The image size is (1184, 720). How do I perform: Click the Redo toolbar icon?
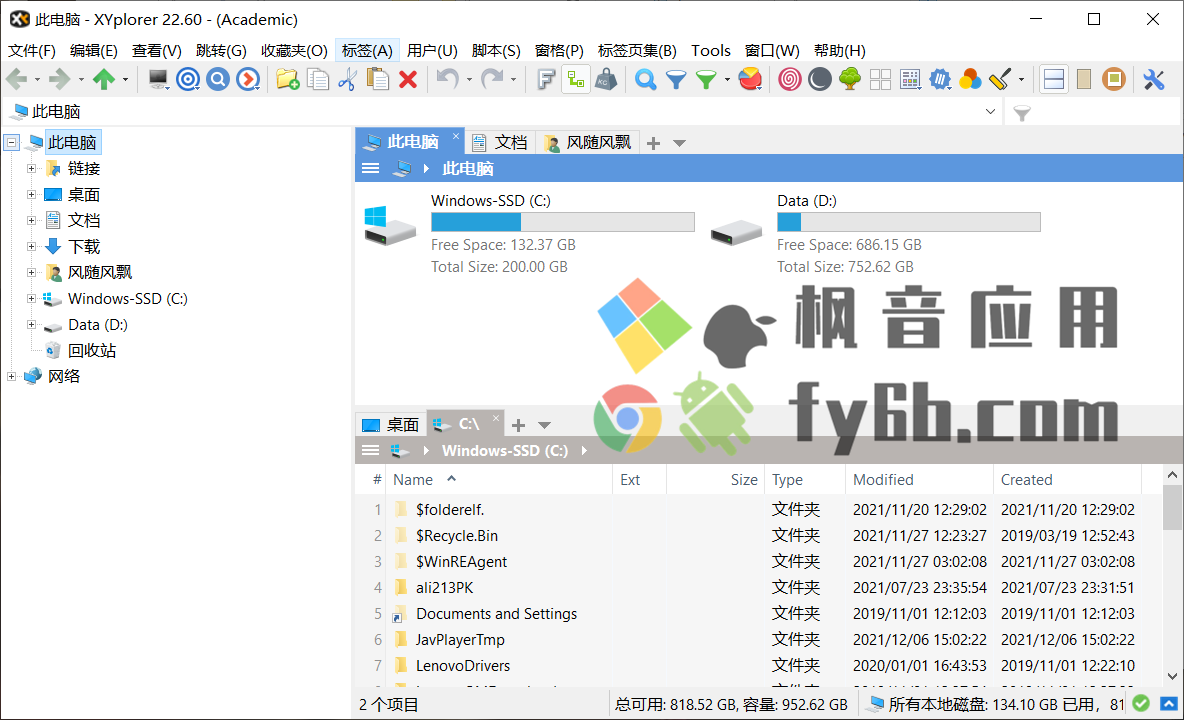(x=492, y=78)
